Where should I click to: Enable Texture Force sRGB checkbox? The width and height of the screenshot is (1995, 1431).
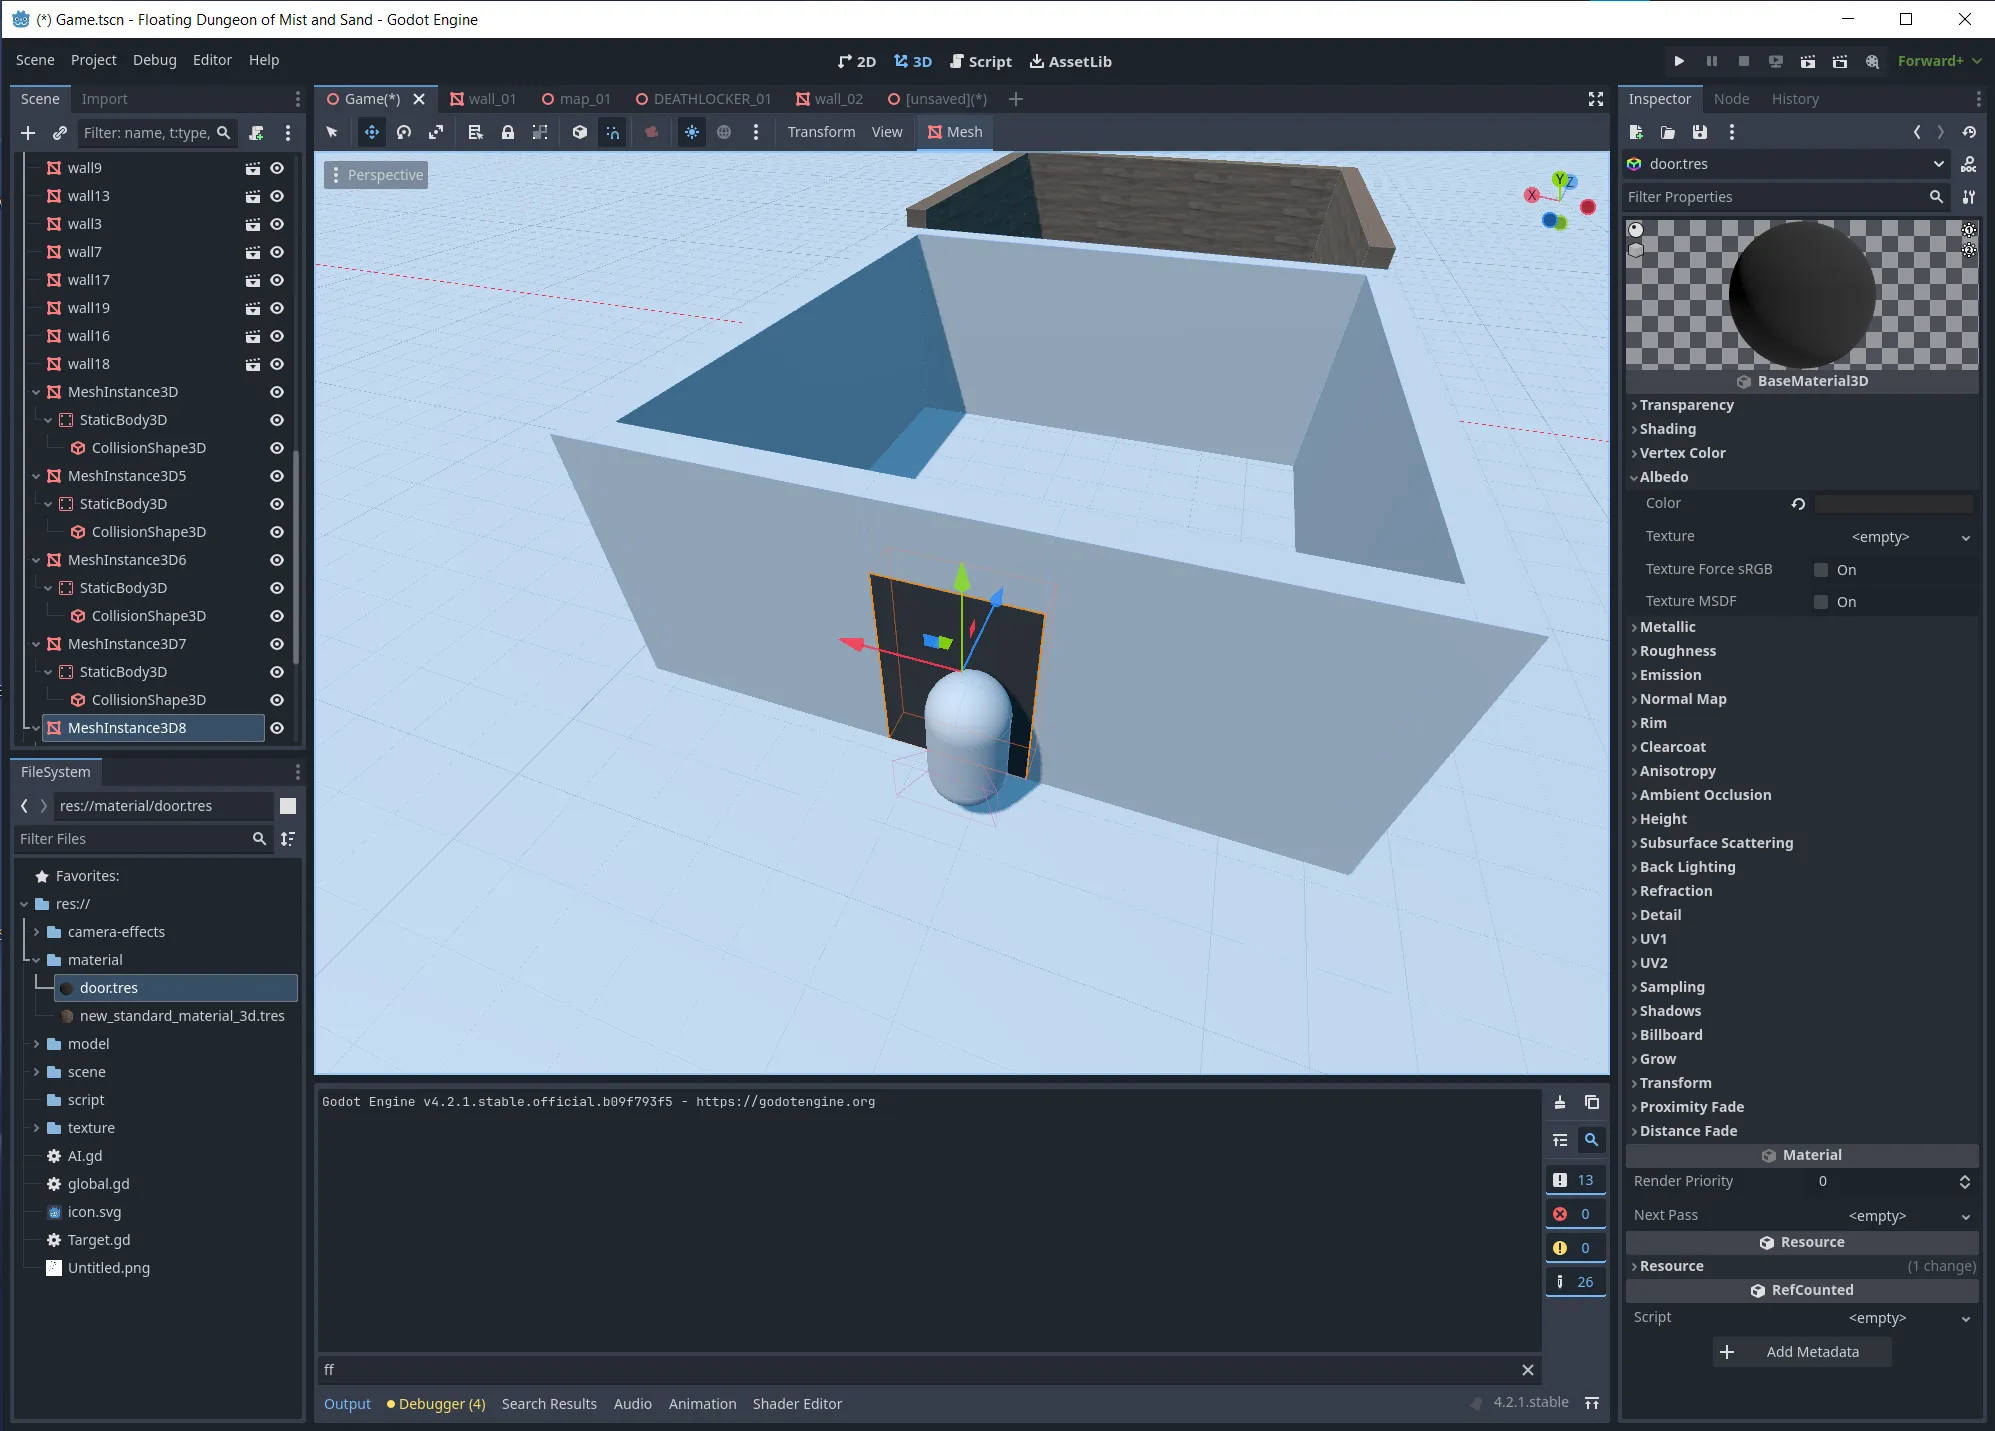[x=1821, y=570]
